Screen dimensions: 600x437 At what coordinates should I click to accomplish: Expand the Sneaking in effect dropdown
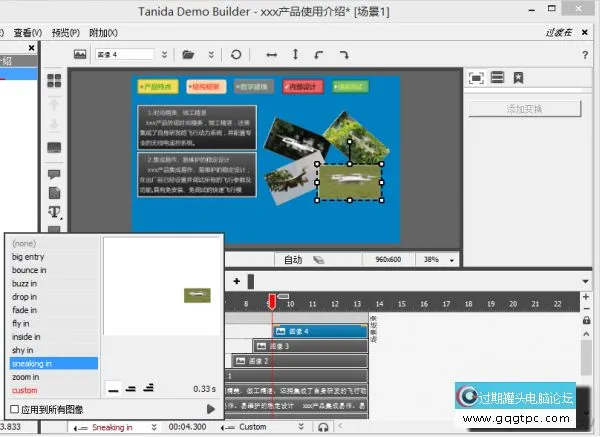click(x=153, y=428)
